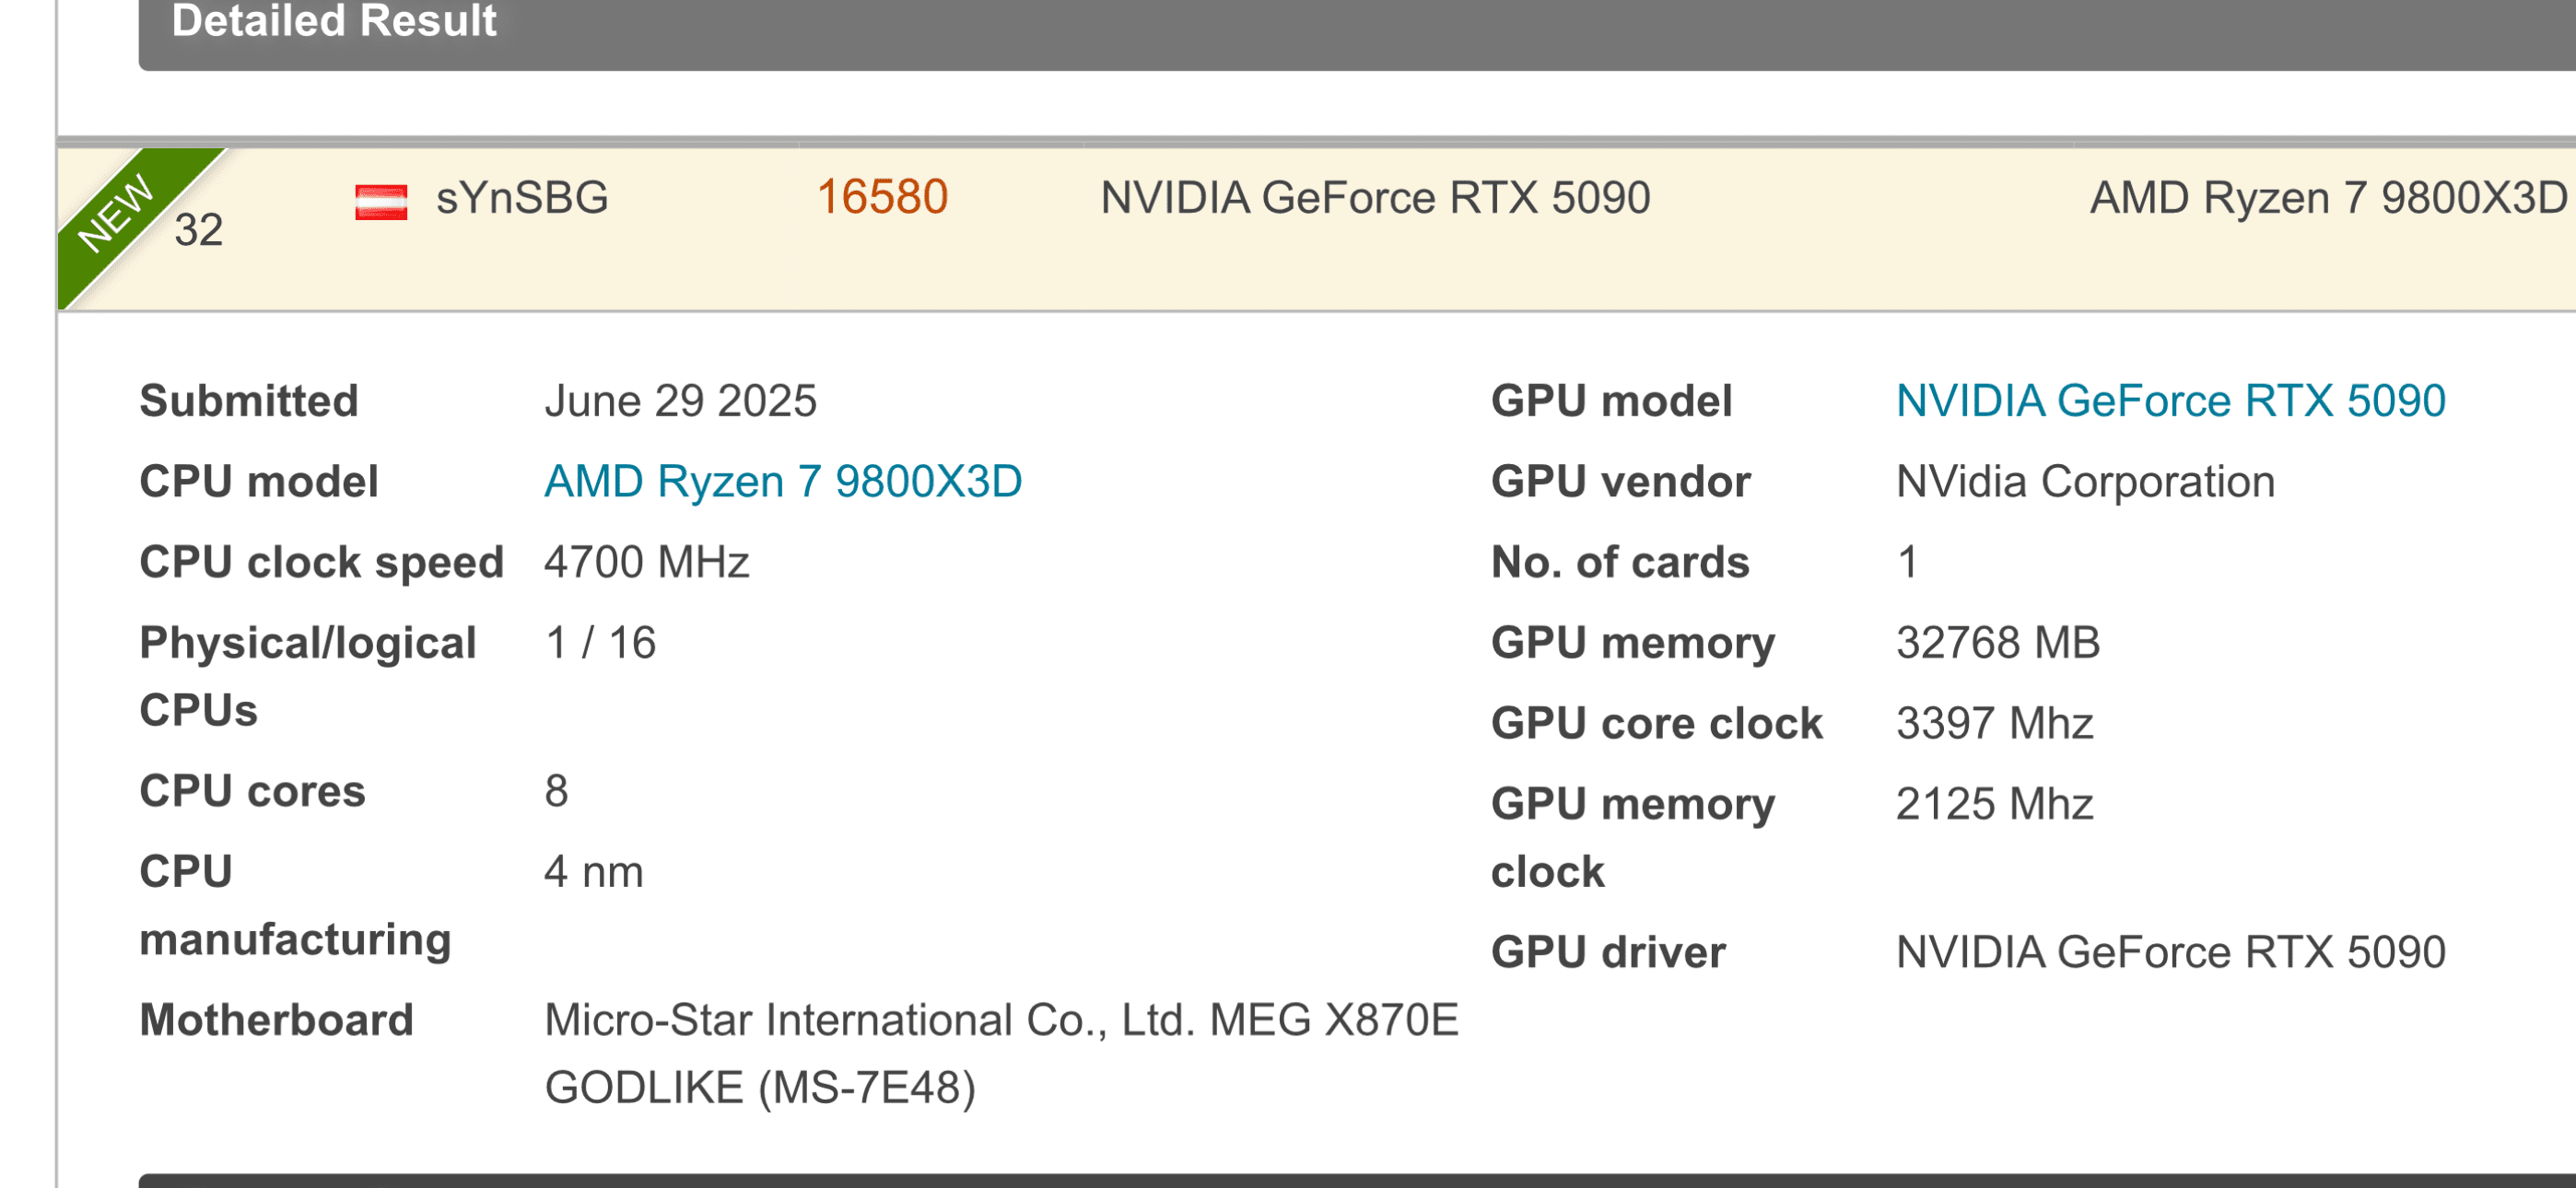Click the 4 nm CPU manufacturing value

(x=593, y=872)
